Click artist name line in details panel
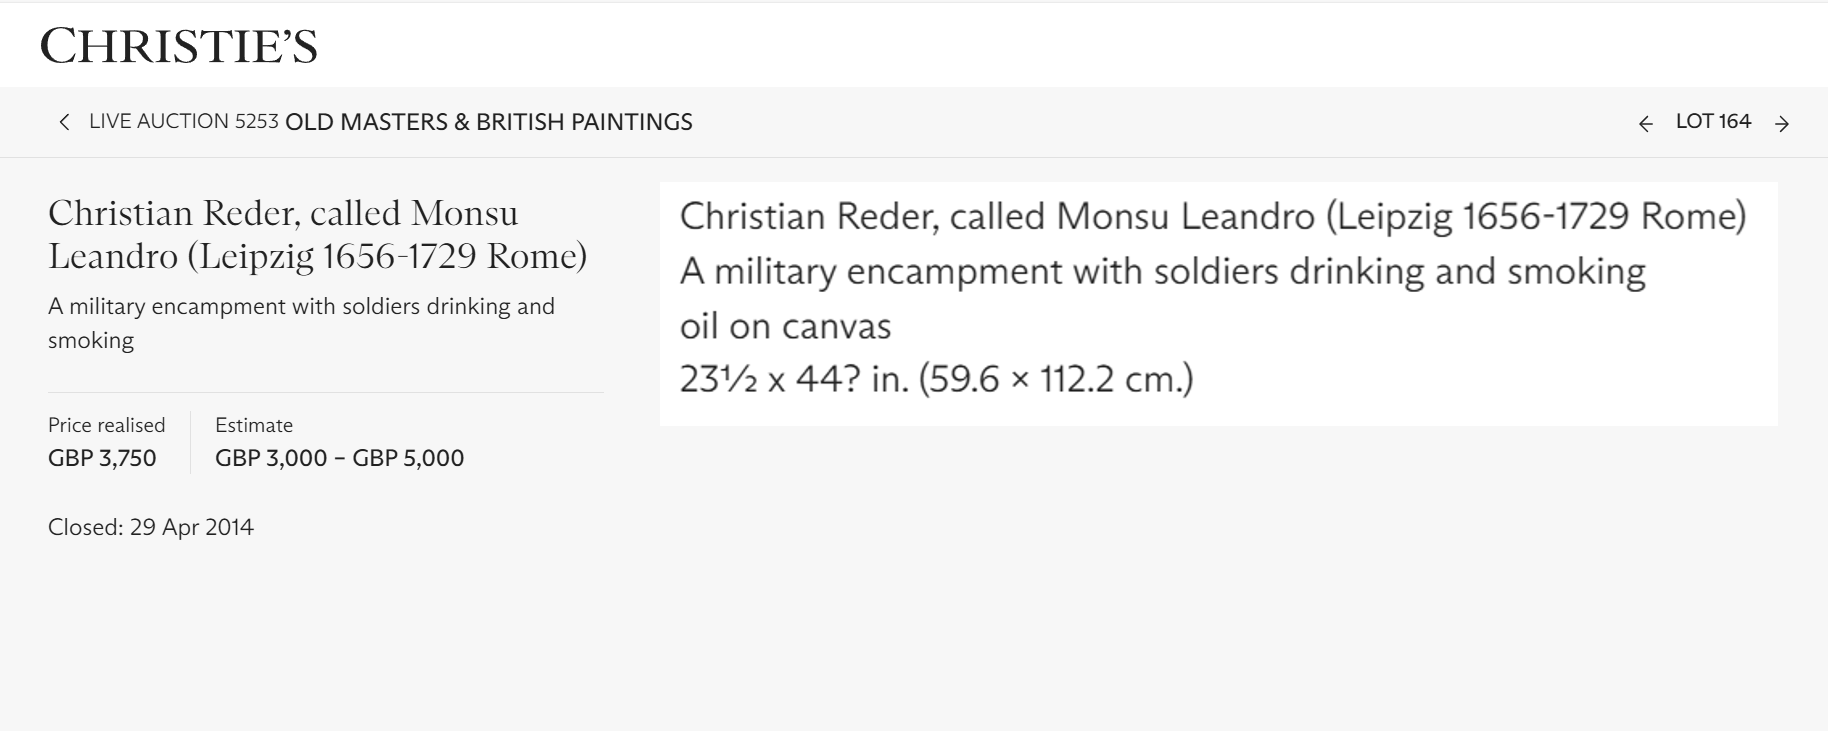The width and height of the screenshot is (1828, 731). 1212,217
